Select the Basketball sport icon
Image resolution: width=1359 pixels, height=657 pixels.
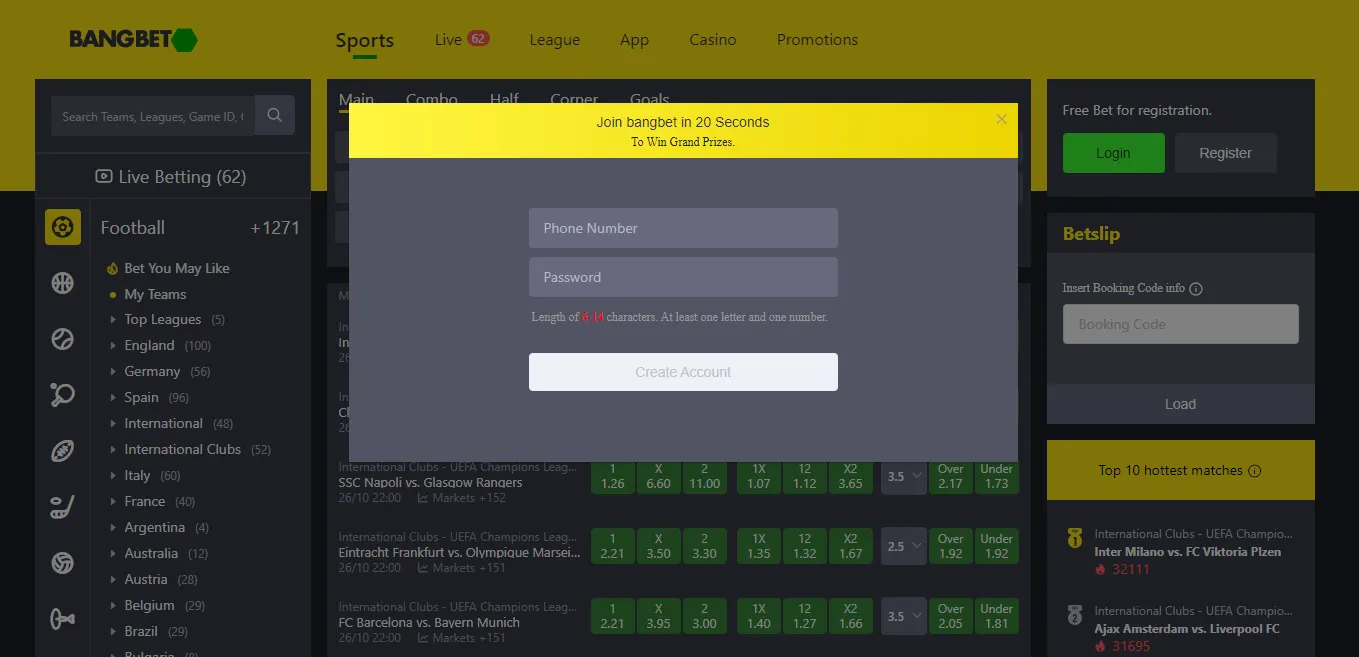(62, 283)
